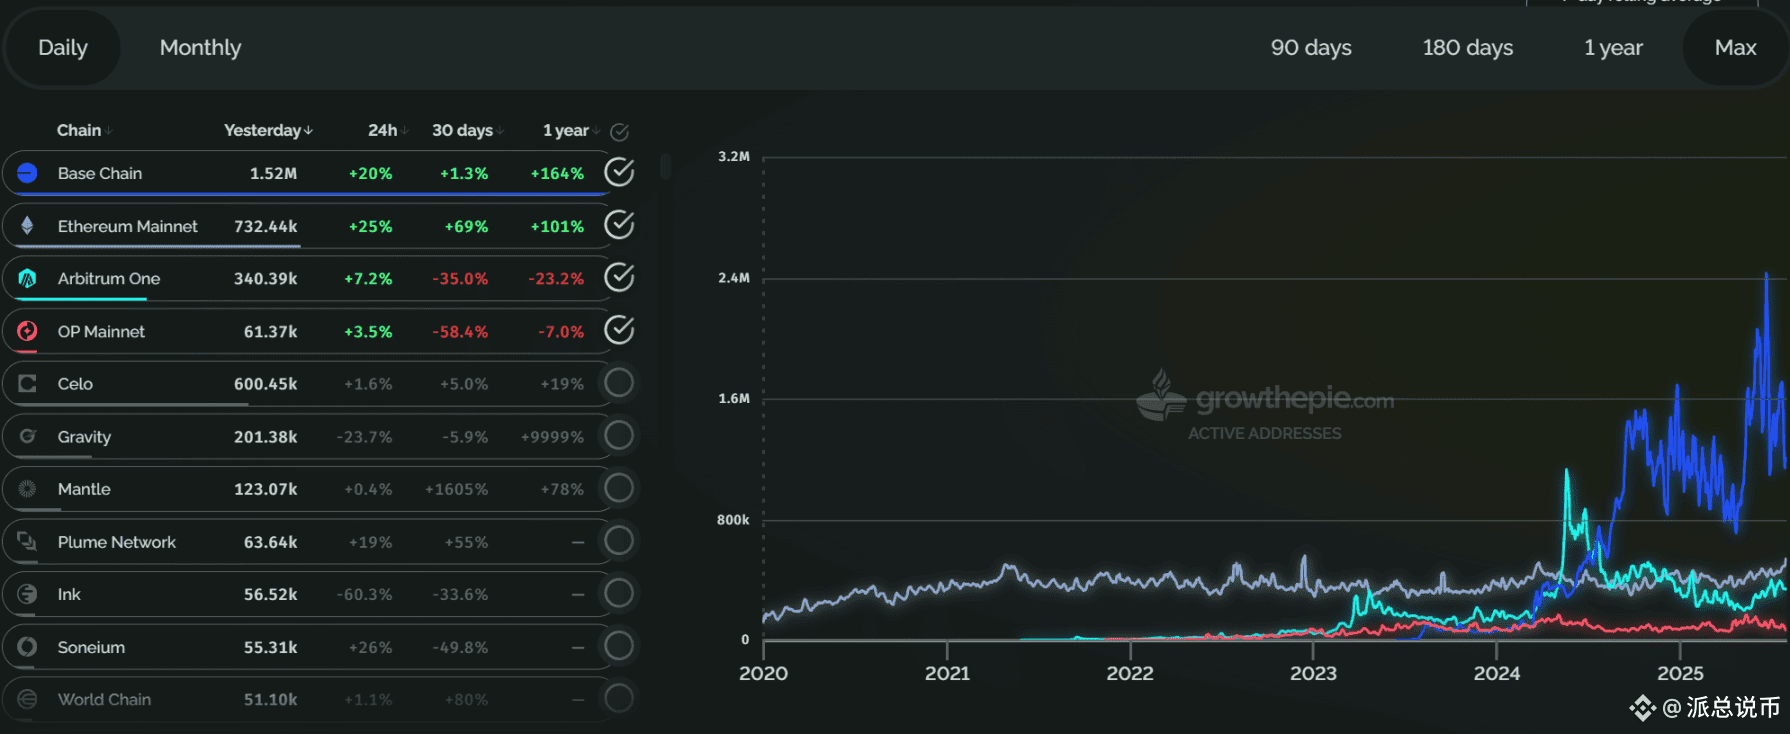Click World Chain's 51.10k value
The height and width of the screenshot is (734, 1790).
270,699
